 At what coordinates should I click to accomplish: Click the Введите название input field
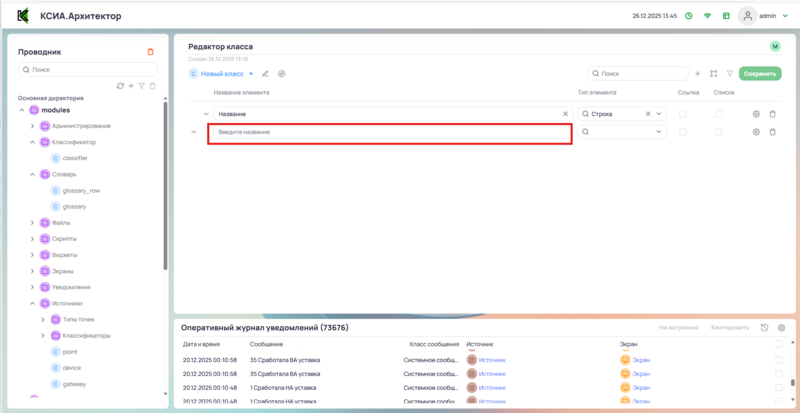(389, 132)
